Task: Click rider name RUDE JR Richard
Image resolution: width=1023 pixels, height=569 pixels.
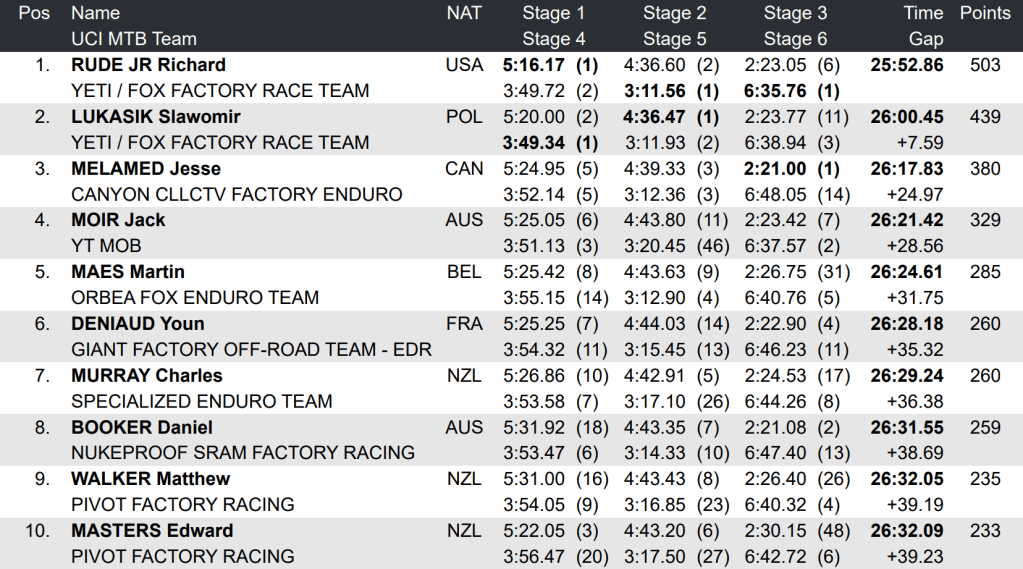Action: click(148, 65)
